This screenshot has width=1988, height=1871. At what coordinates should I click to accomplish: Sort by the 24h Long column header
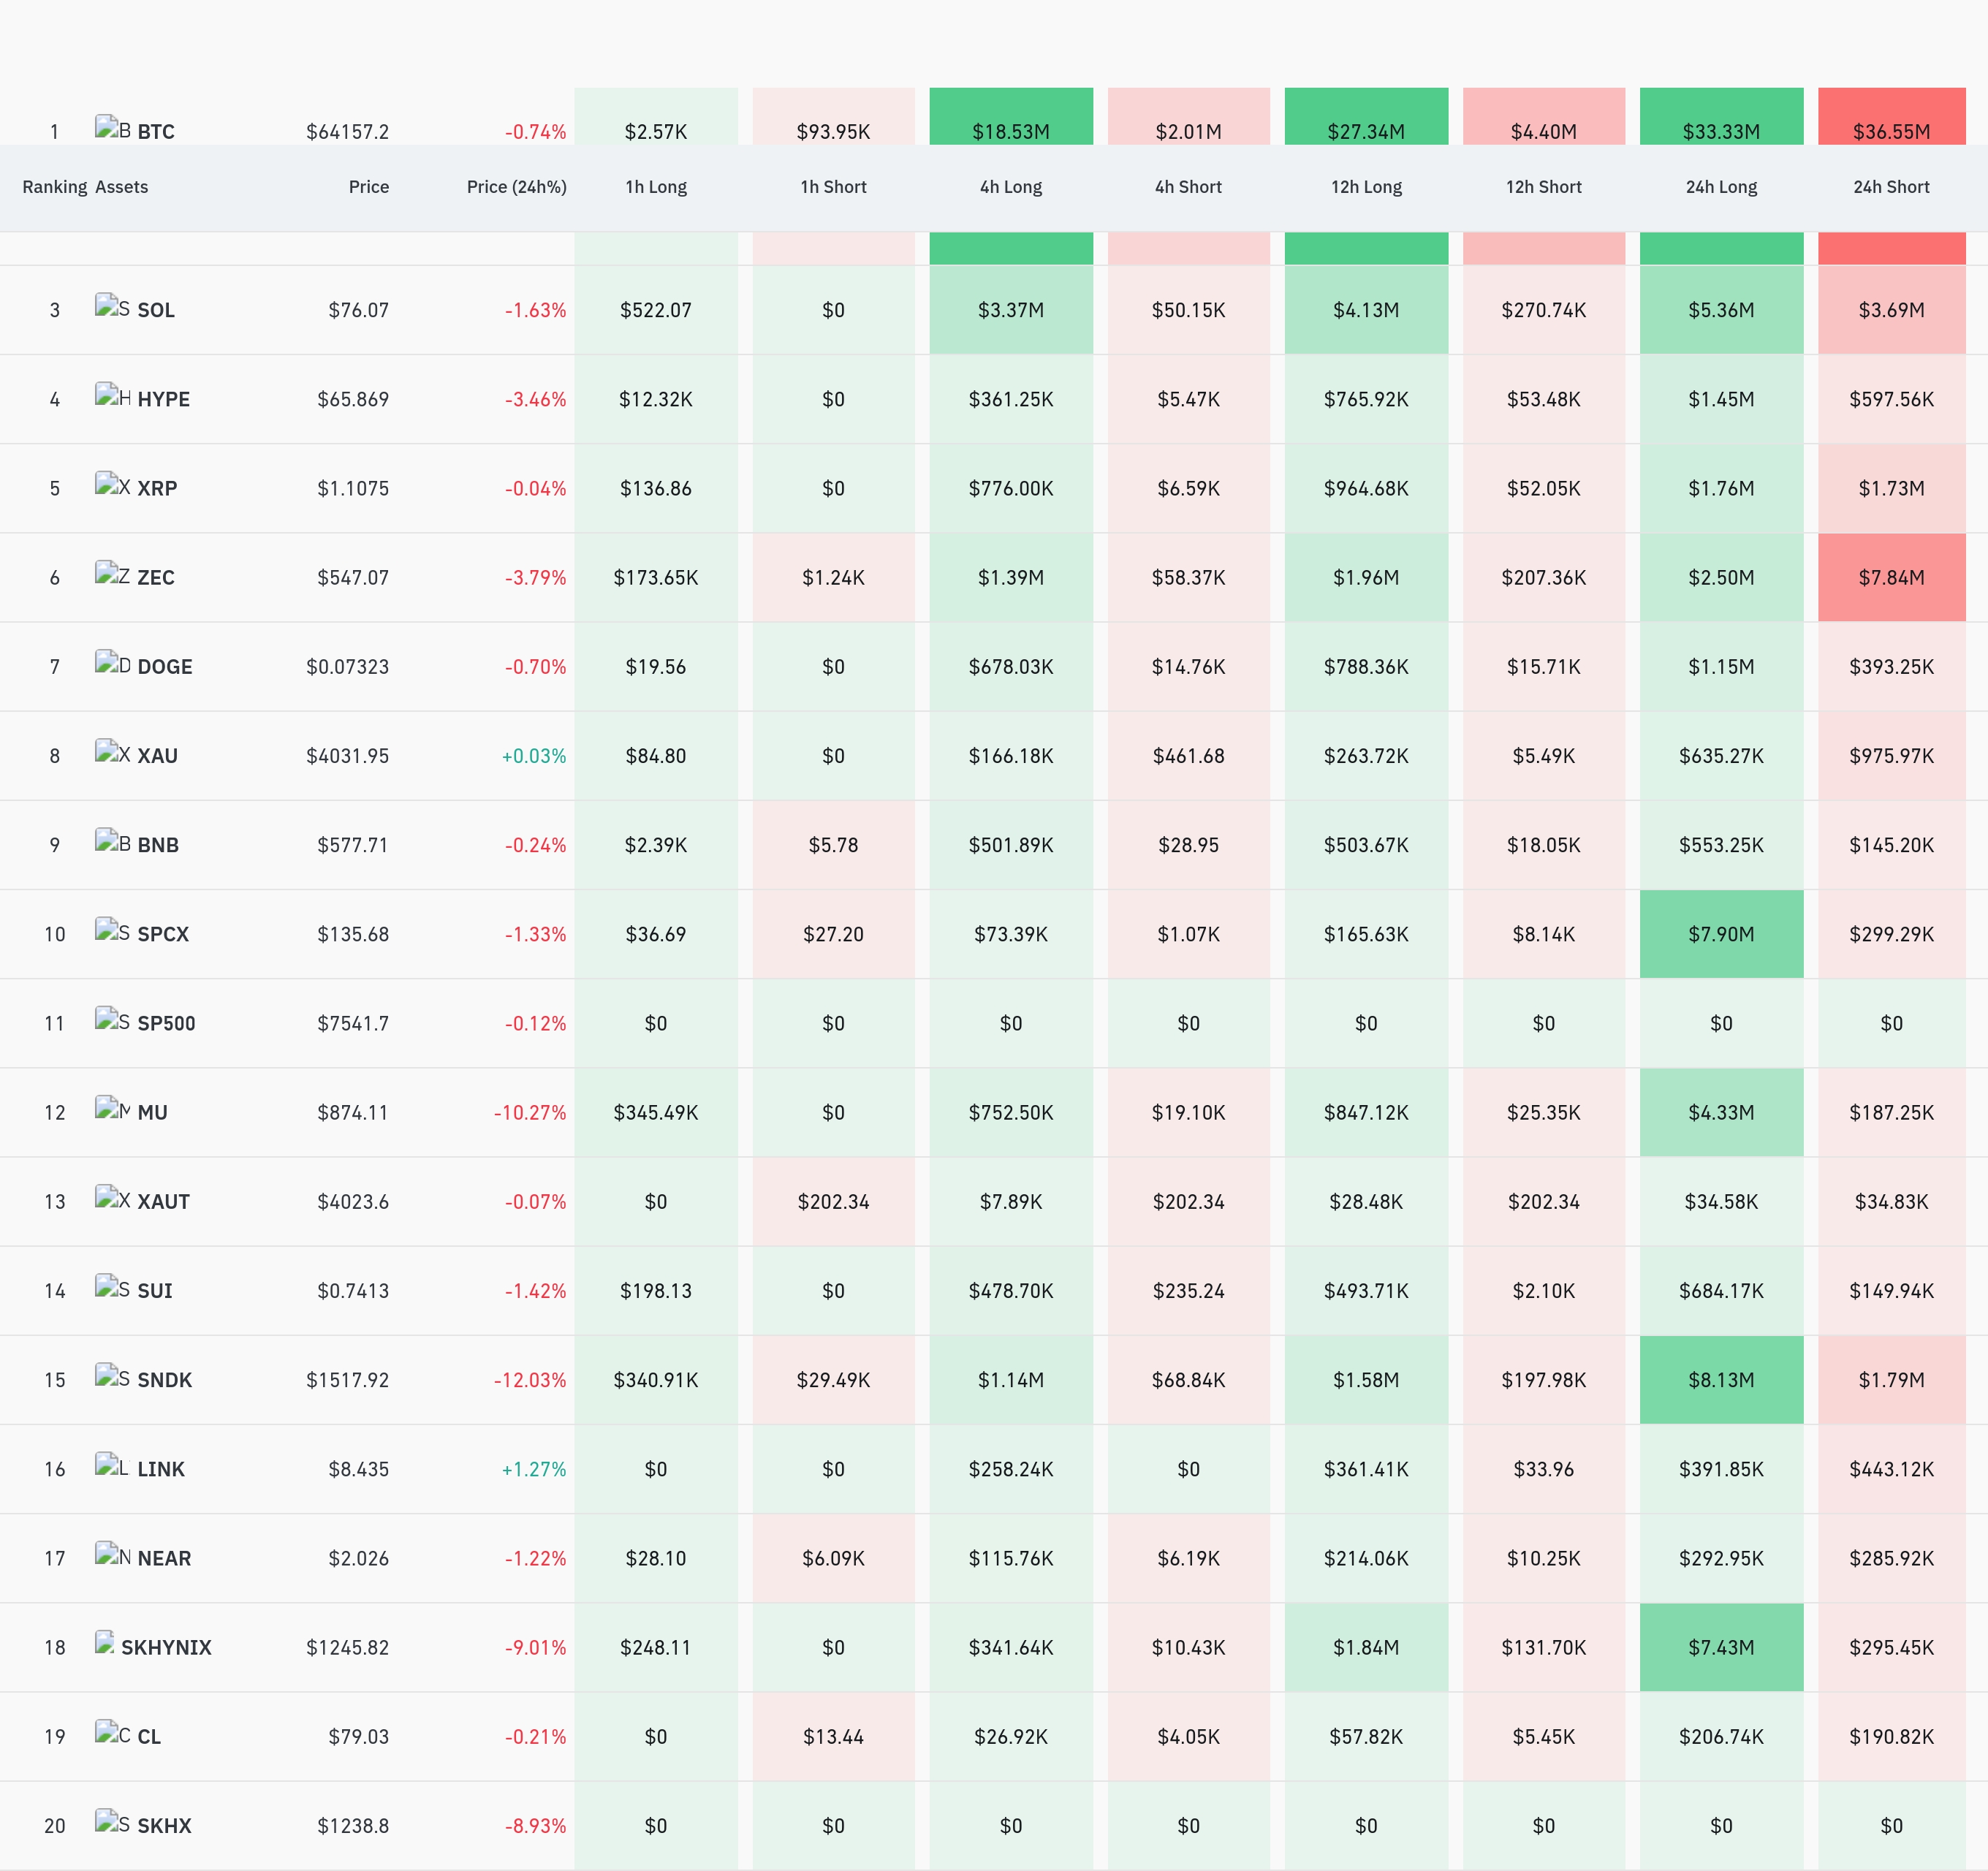1721,187
